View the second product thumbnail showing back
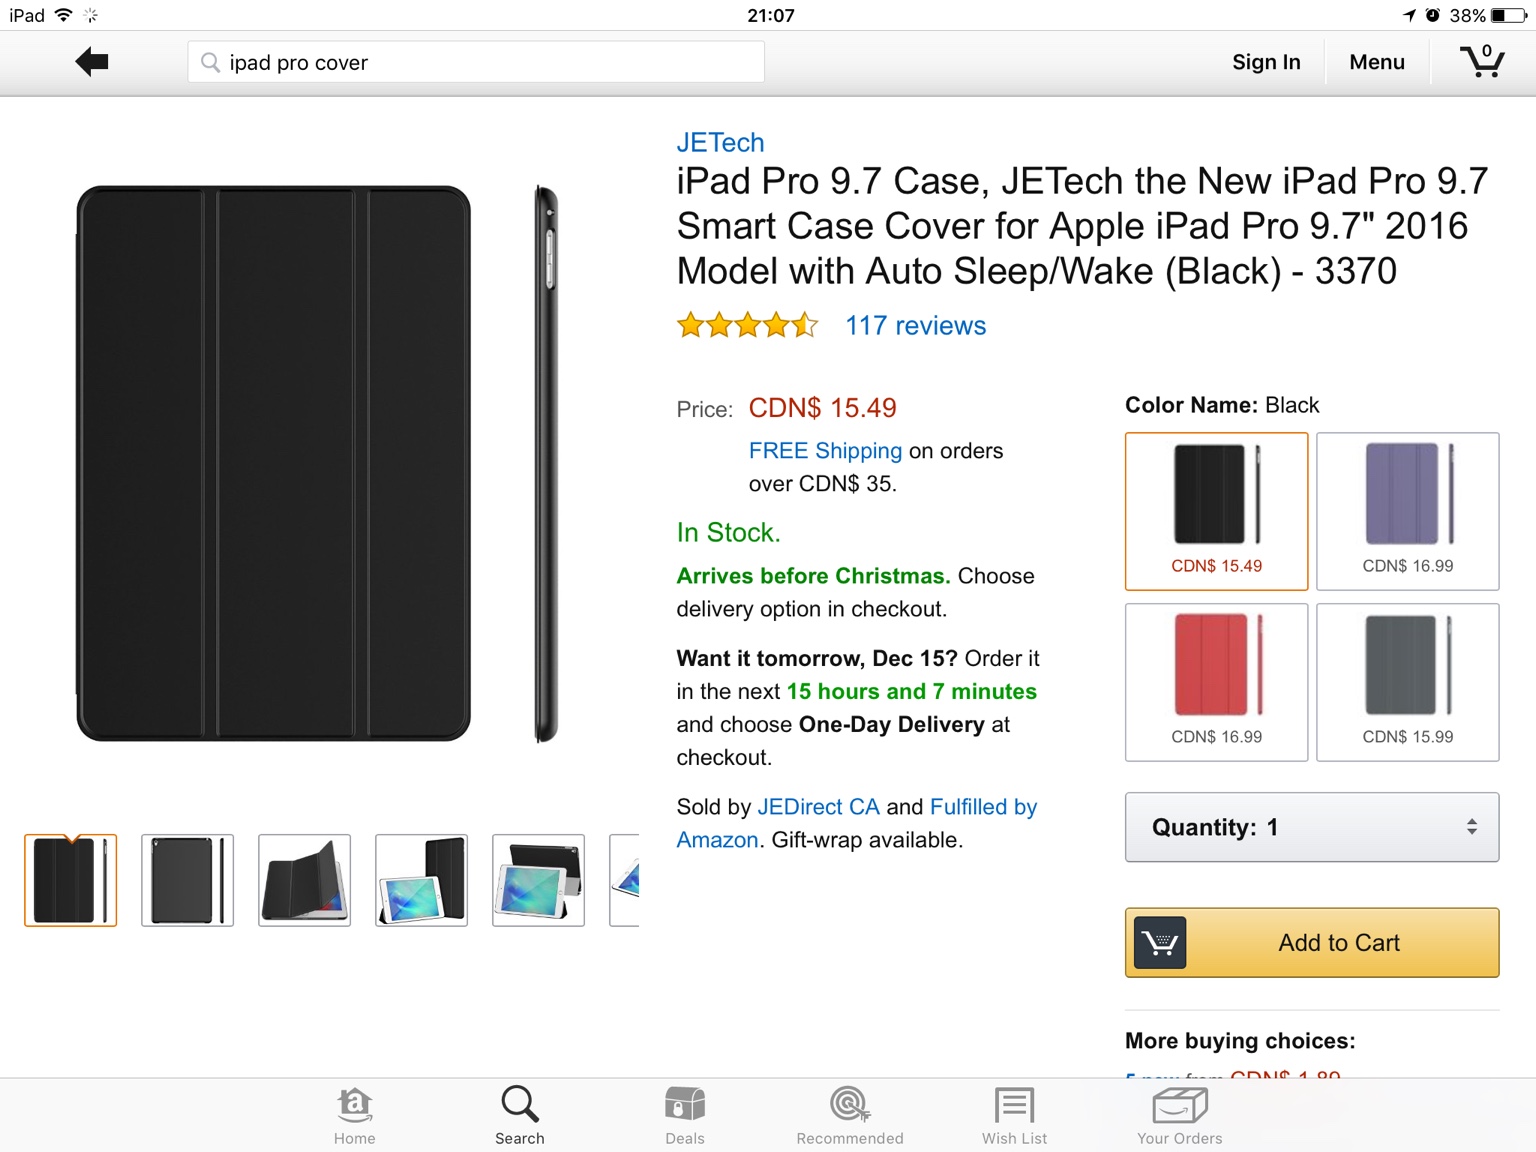Image resolution: width=1536 pixels, height=1152 pixels. [187, 880]
